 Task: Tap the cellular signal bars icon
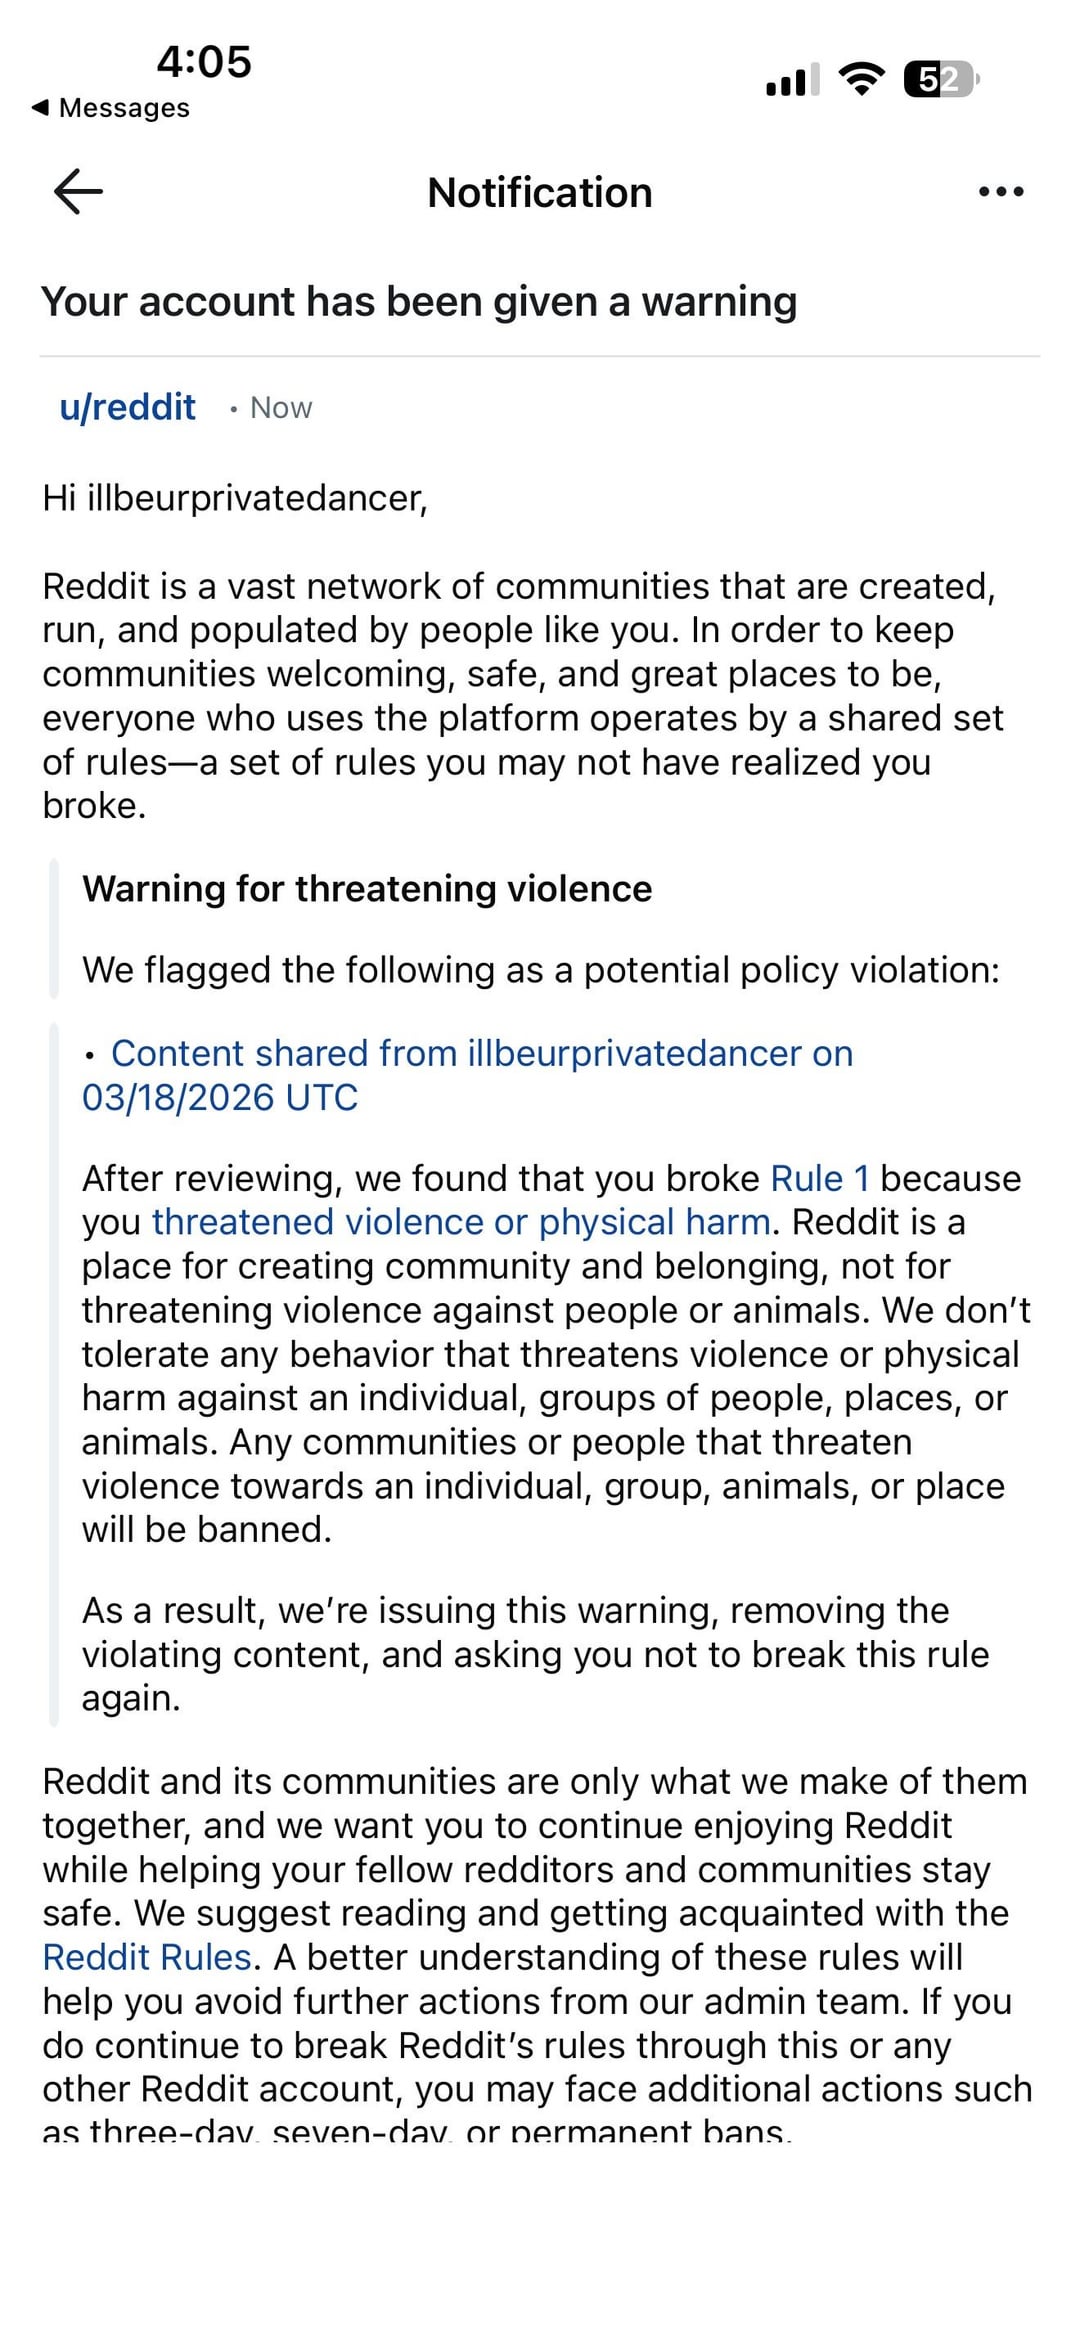tap(792, 79)
